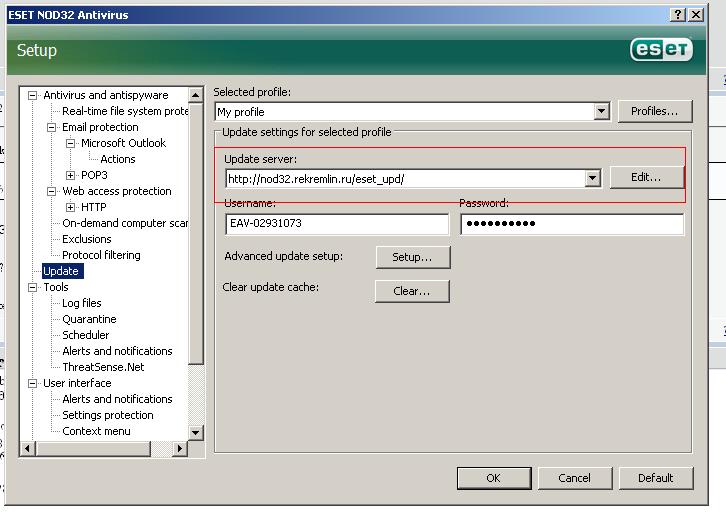The image size is (726, 517).
Task: Confirm settings with the OK button
Action: tap(494, 478)
